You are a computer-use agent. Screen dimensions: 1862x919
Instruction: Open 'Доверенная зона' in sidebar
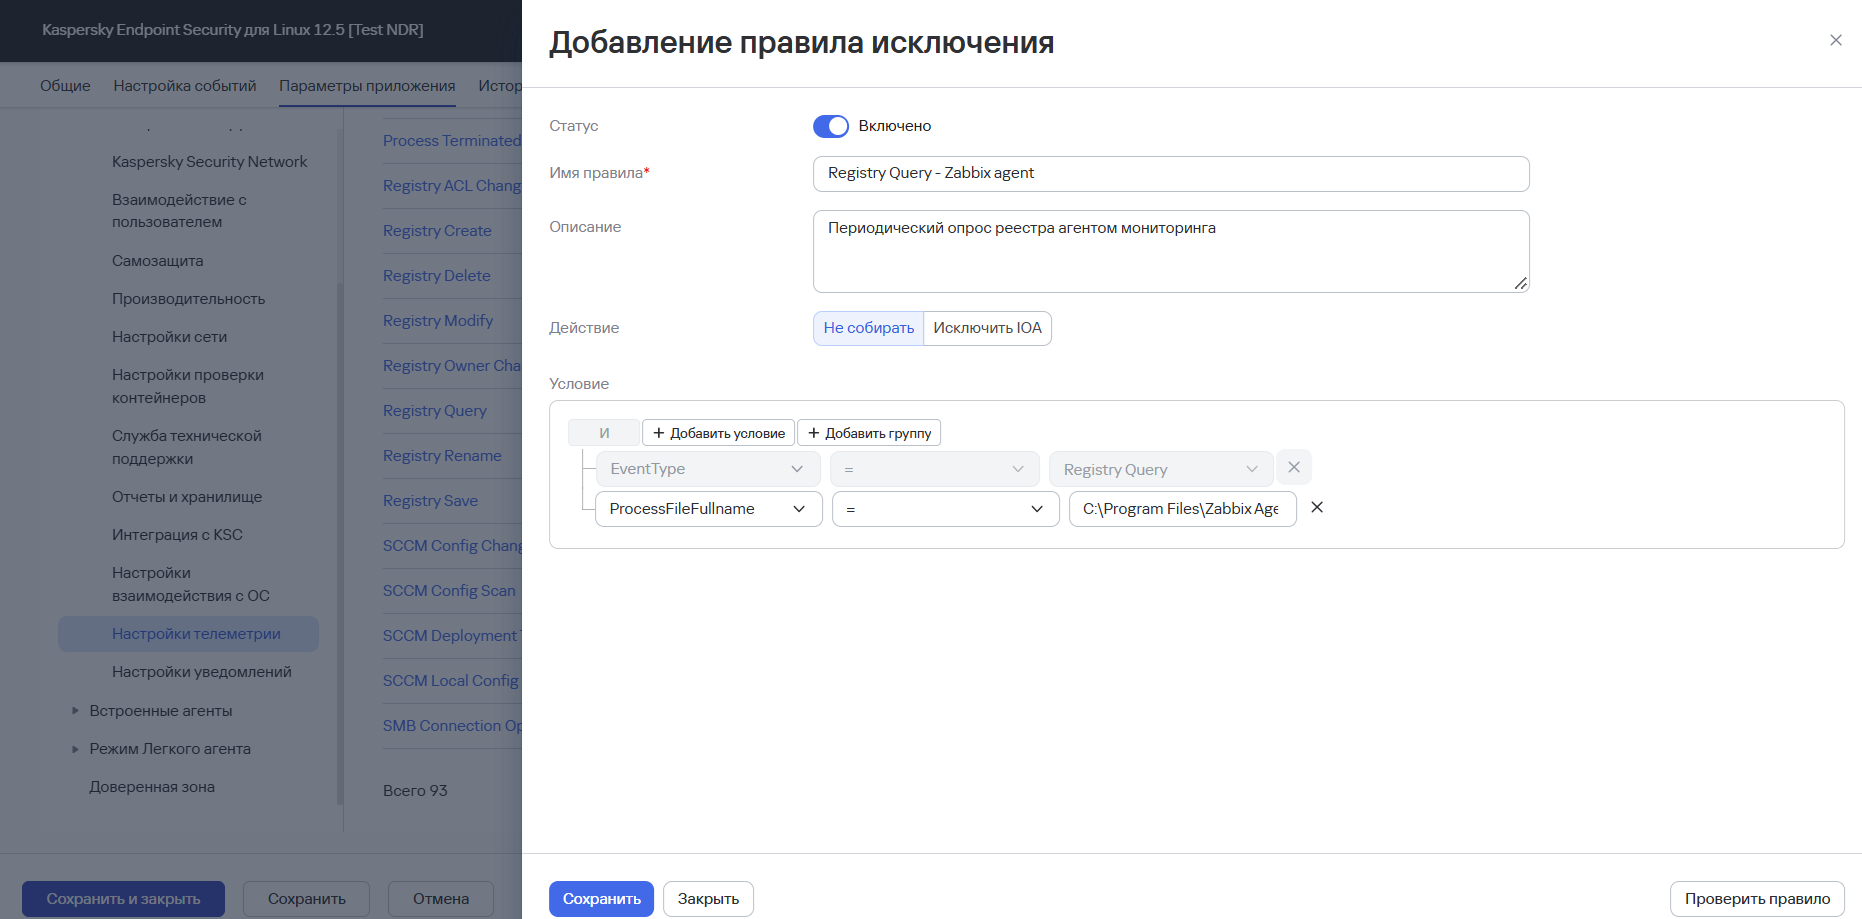tap(152, 787)
